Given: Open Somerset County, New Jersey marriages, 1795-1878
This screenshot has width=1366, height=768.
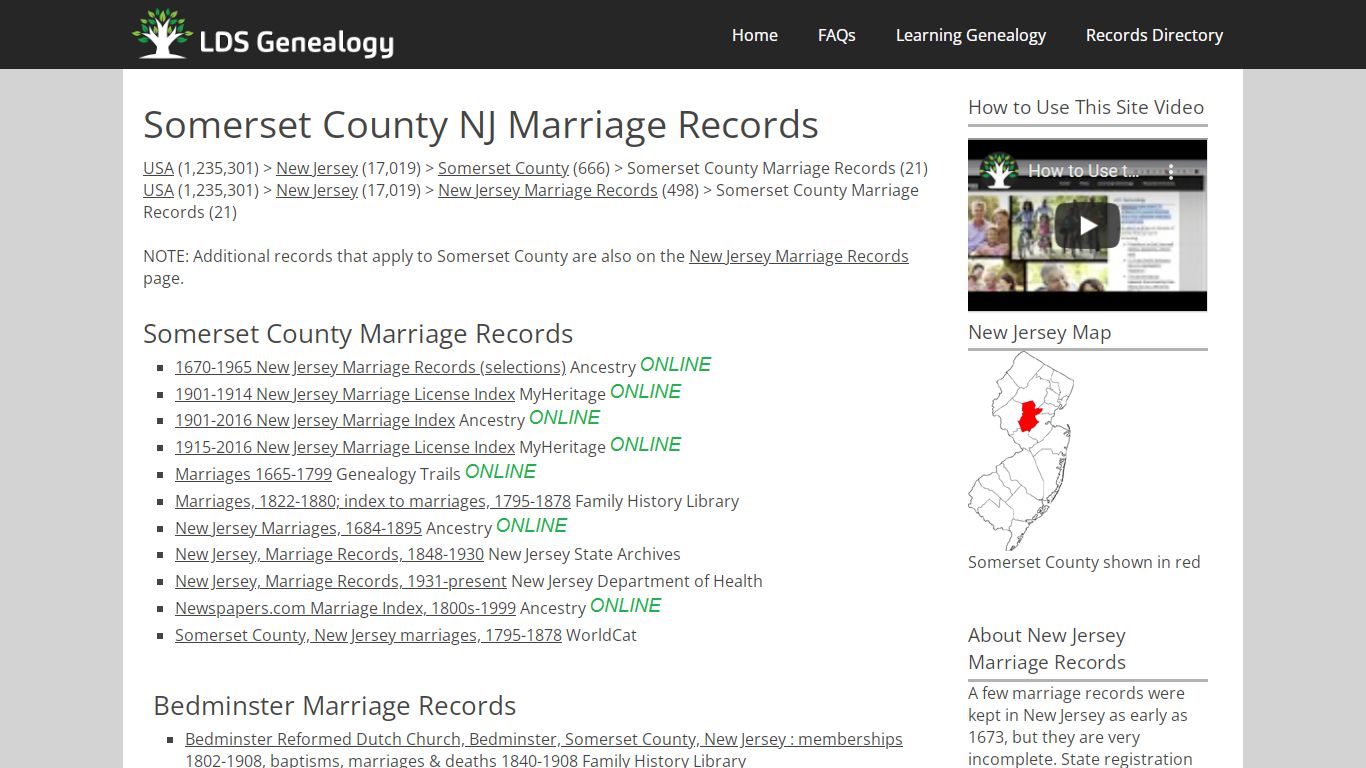Looking at the screenshot, I should pyautogui.click(x=368, y=635).
